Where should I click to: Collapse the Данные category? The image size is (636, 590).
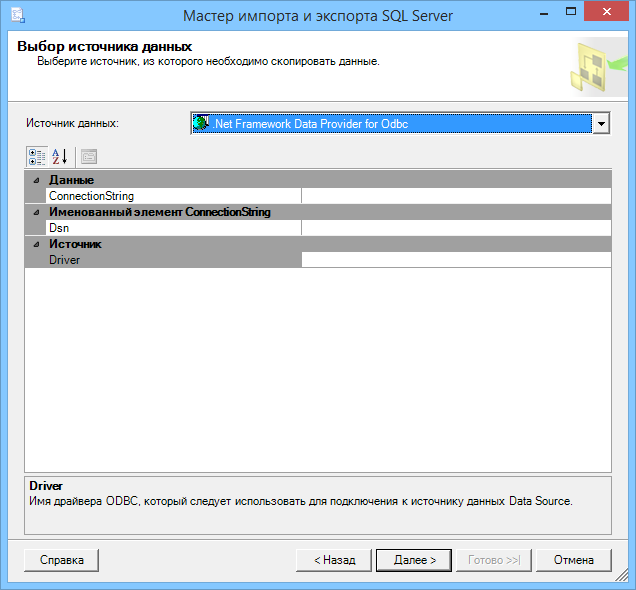point(37,180)
